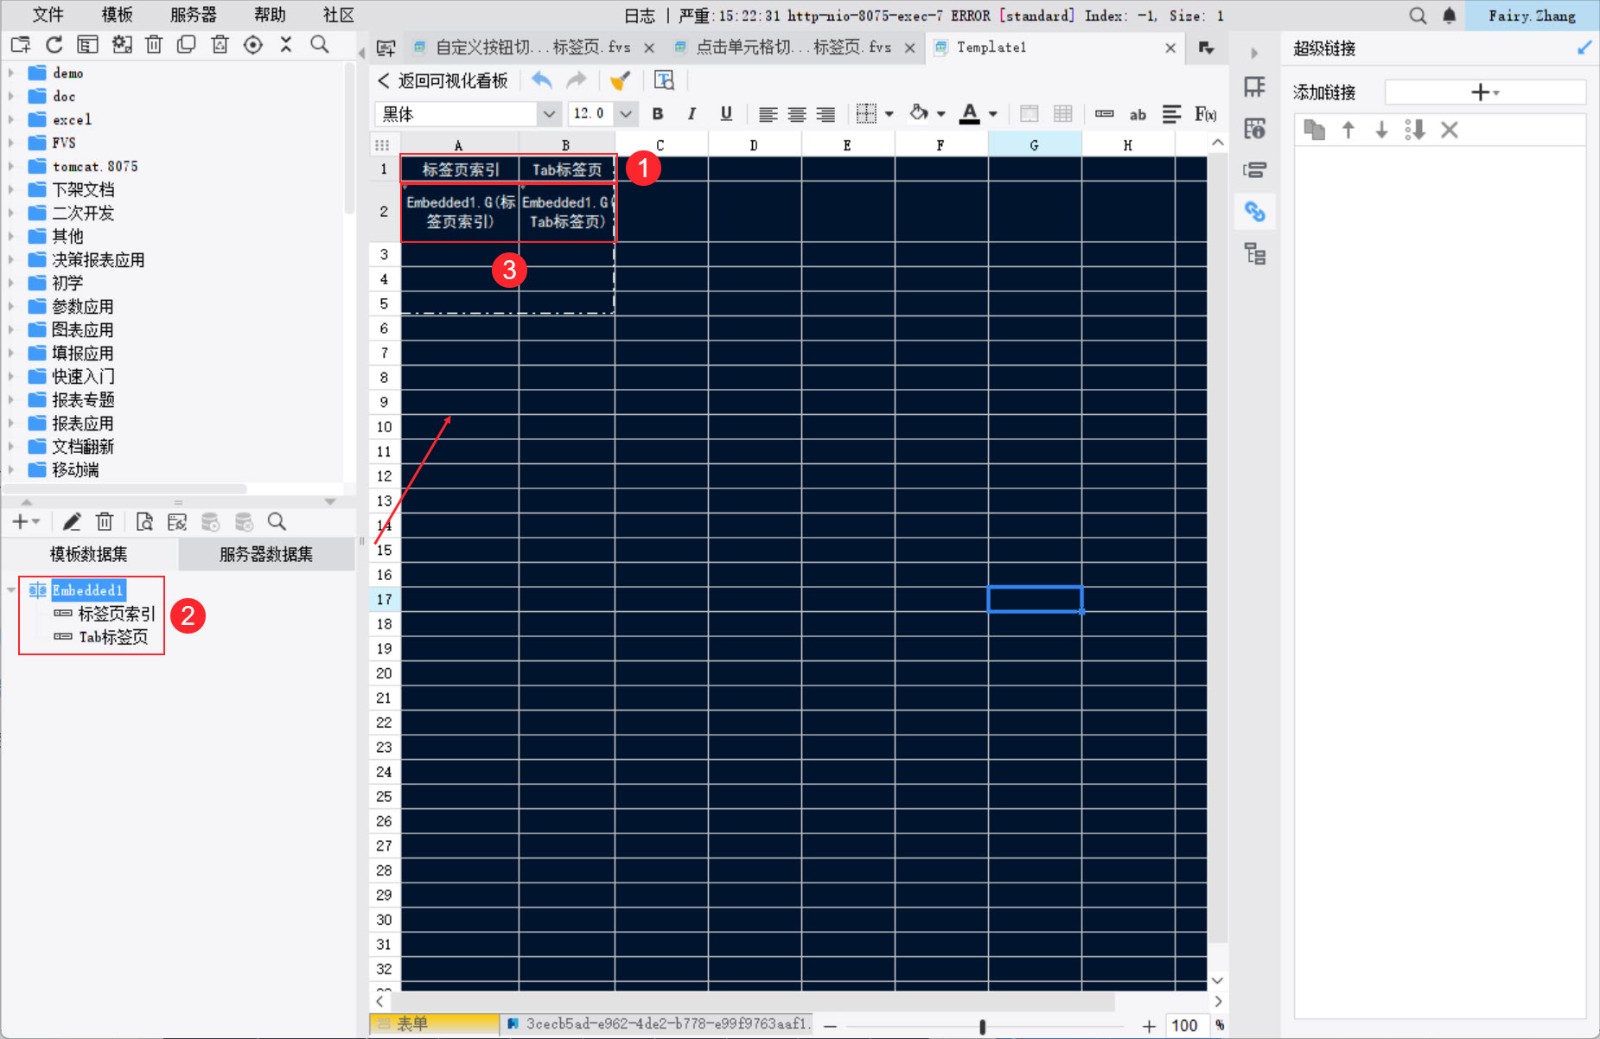Click the redo arrow icon
This screenshot has width=1600, height=1039.
point(576,80)
